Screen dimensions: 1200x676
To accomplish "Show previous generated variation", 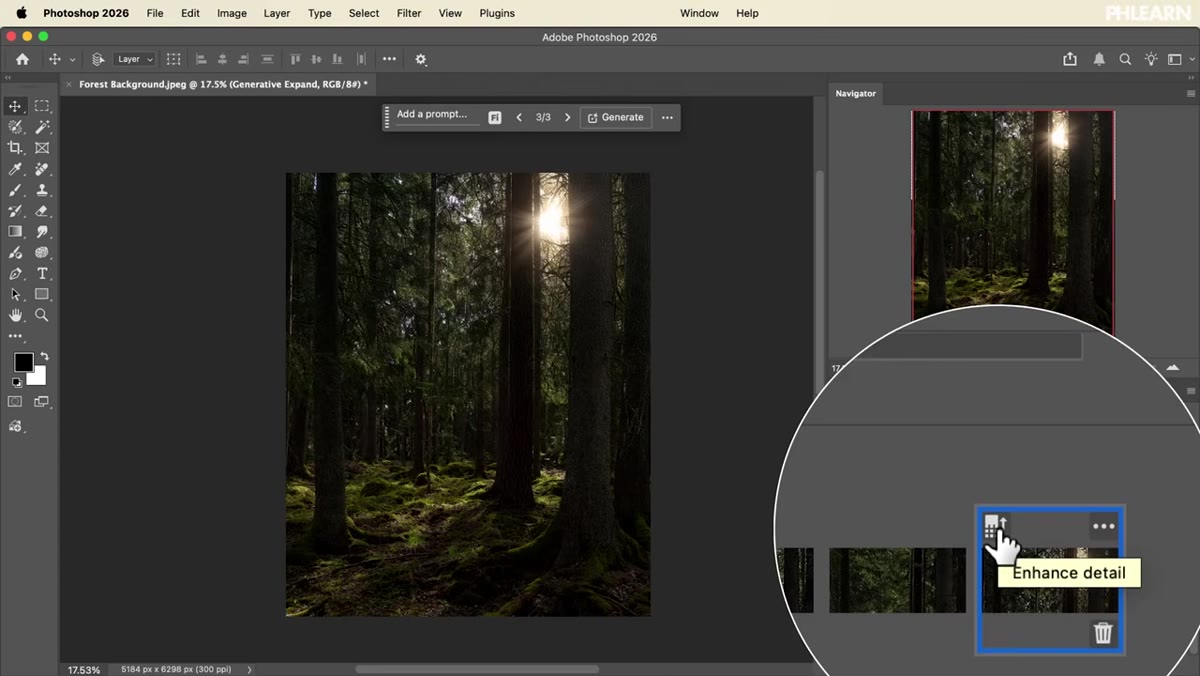I will click(x=519, y=117).
